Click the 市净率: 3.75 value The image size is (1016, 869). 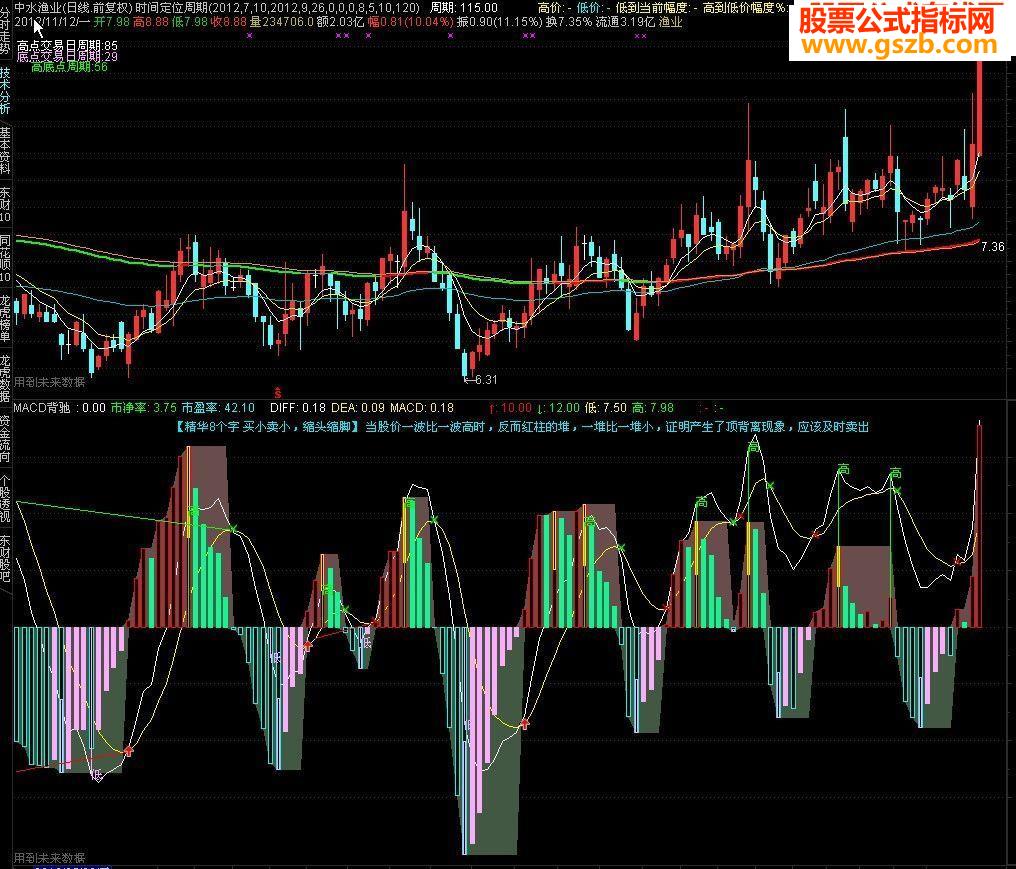[143, 408]
